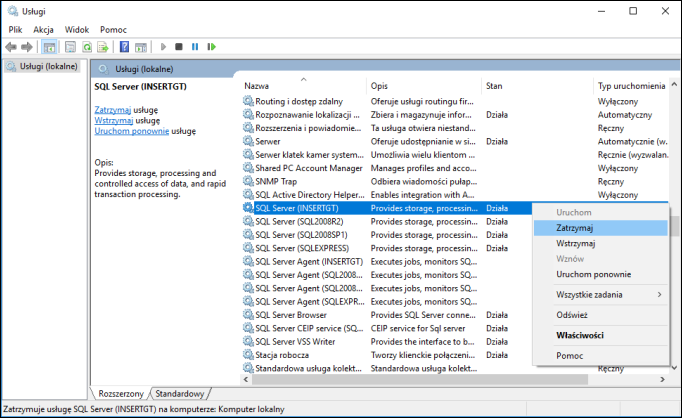Click the Wstrzymaj usługę link
Screen dimensions: 682x418
pyautogui.click(x=114, y=120)
